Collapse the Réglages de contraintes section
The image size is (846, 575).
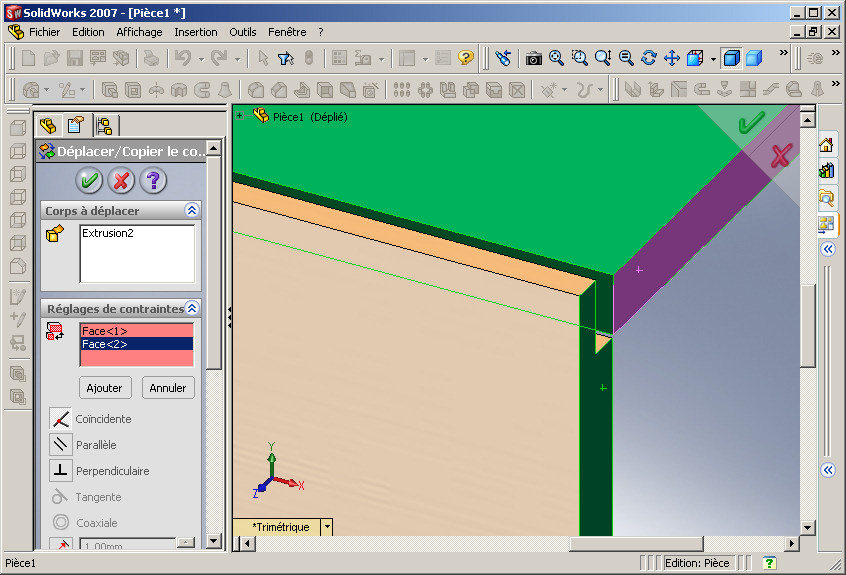click(192, 308)
